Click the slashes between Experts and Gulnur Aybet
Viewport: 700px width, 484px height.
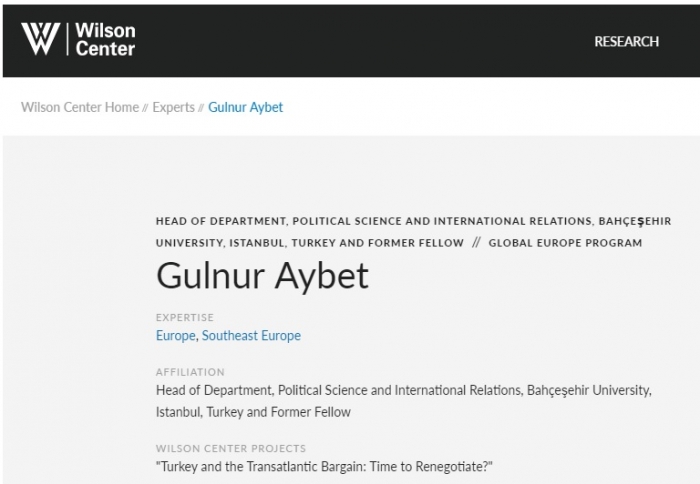pos(201,108)
